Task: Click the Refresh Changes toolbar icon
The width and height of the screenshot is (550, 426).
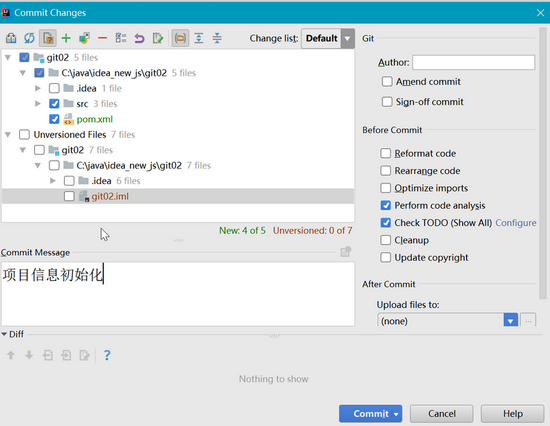Action: (29, 38)
